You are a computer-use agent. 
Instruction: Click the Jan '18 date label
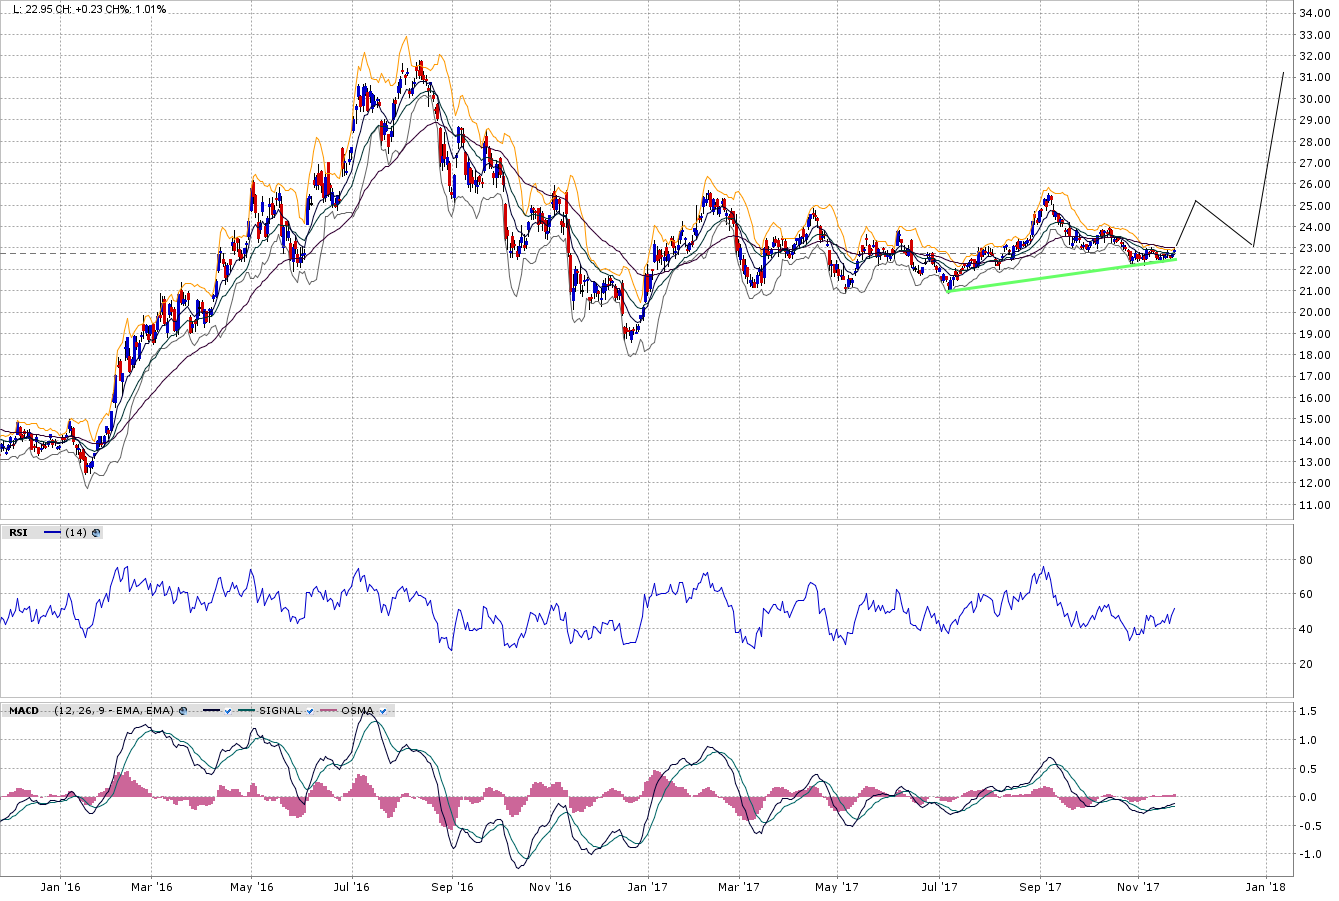coord(1267,887)
